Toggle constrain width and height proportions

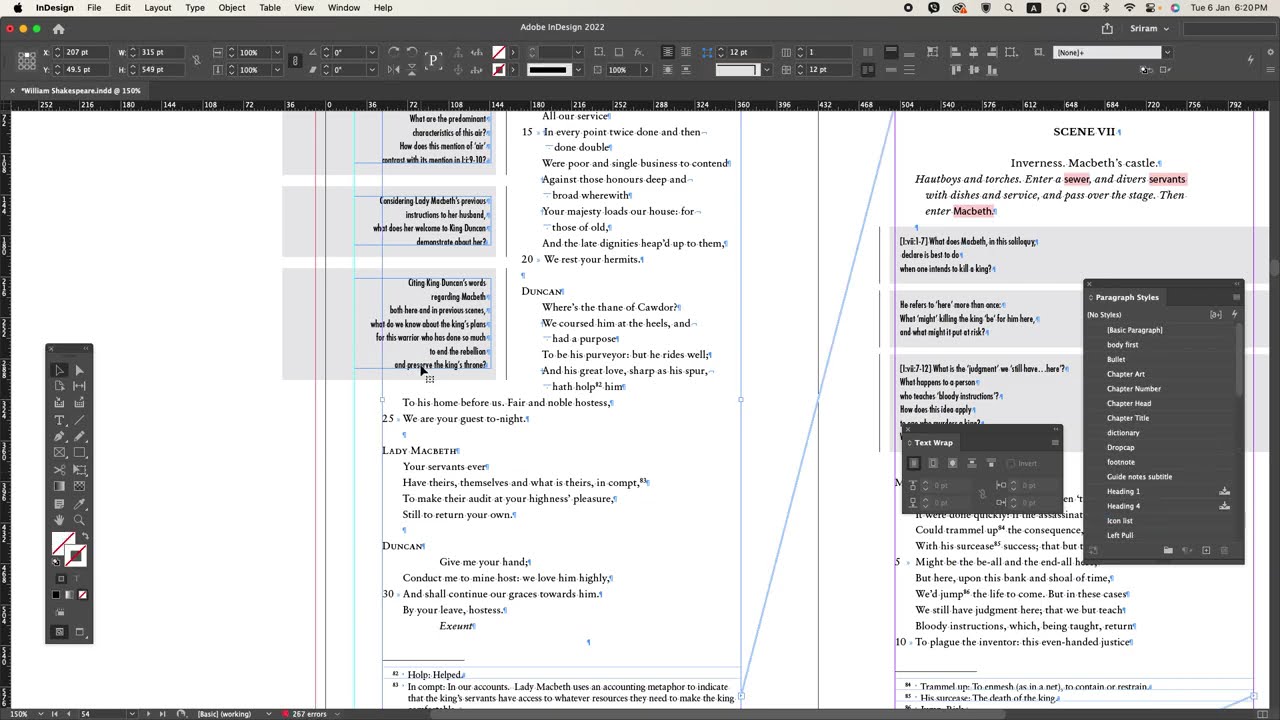[196, 61]
